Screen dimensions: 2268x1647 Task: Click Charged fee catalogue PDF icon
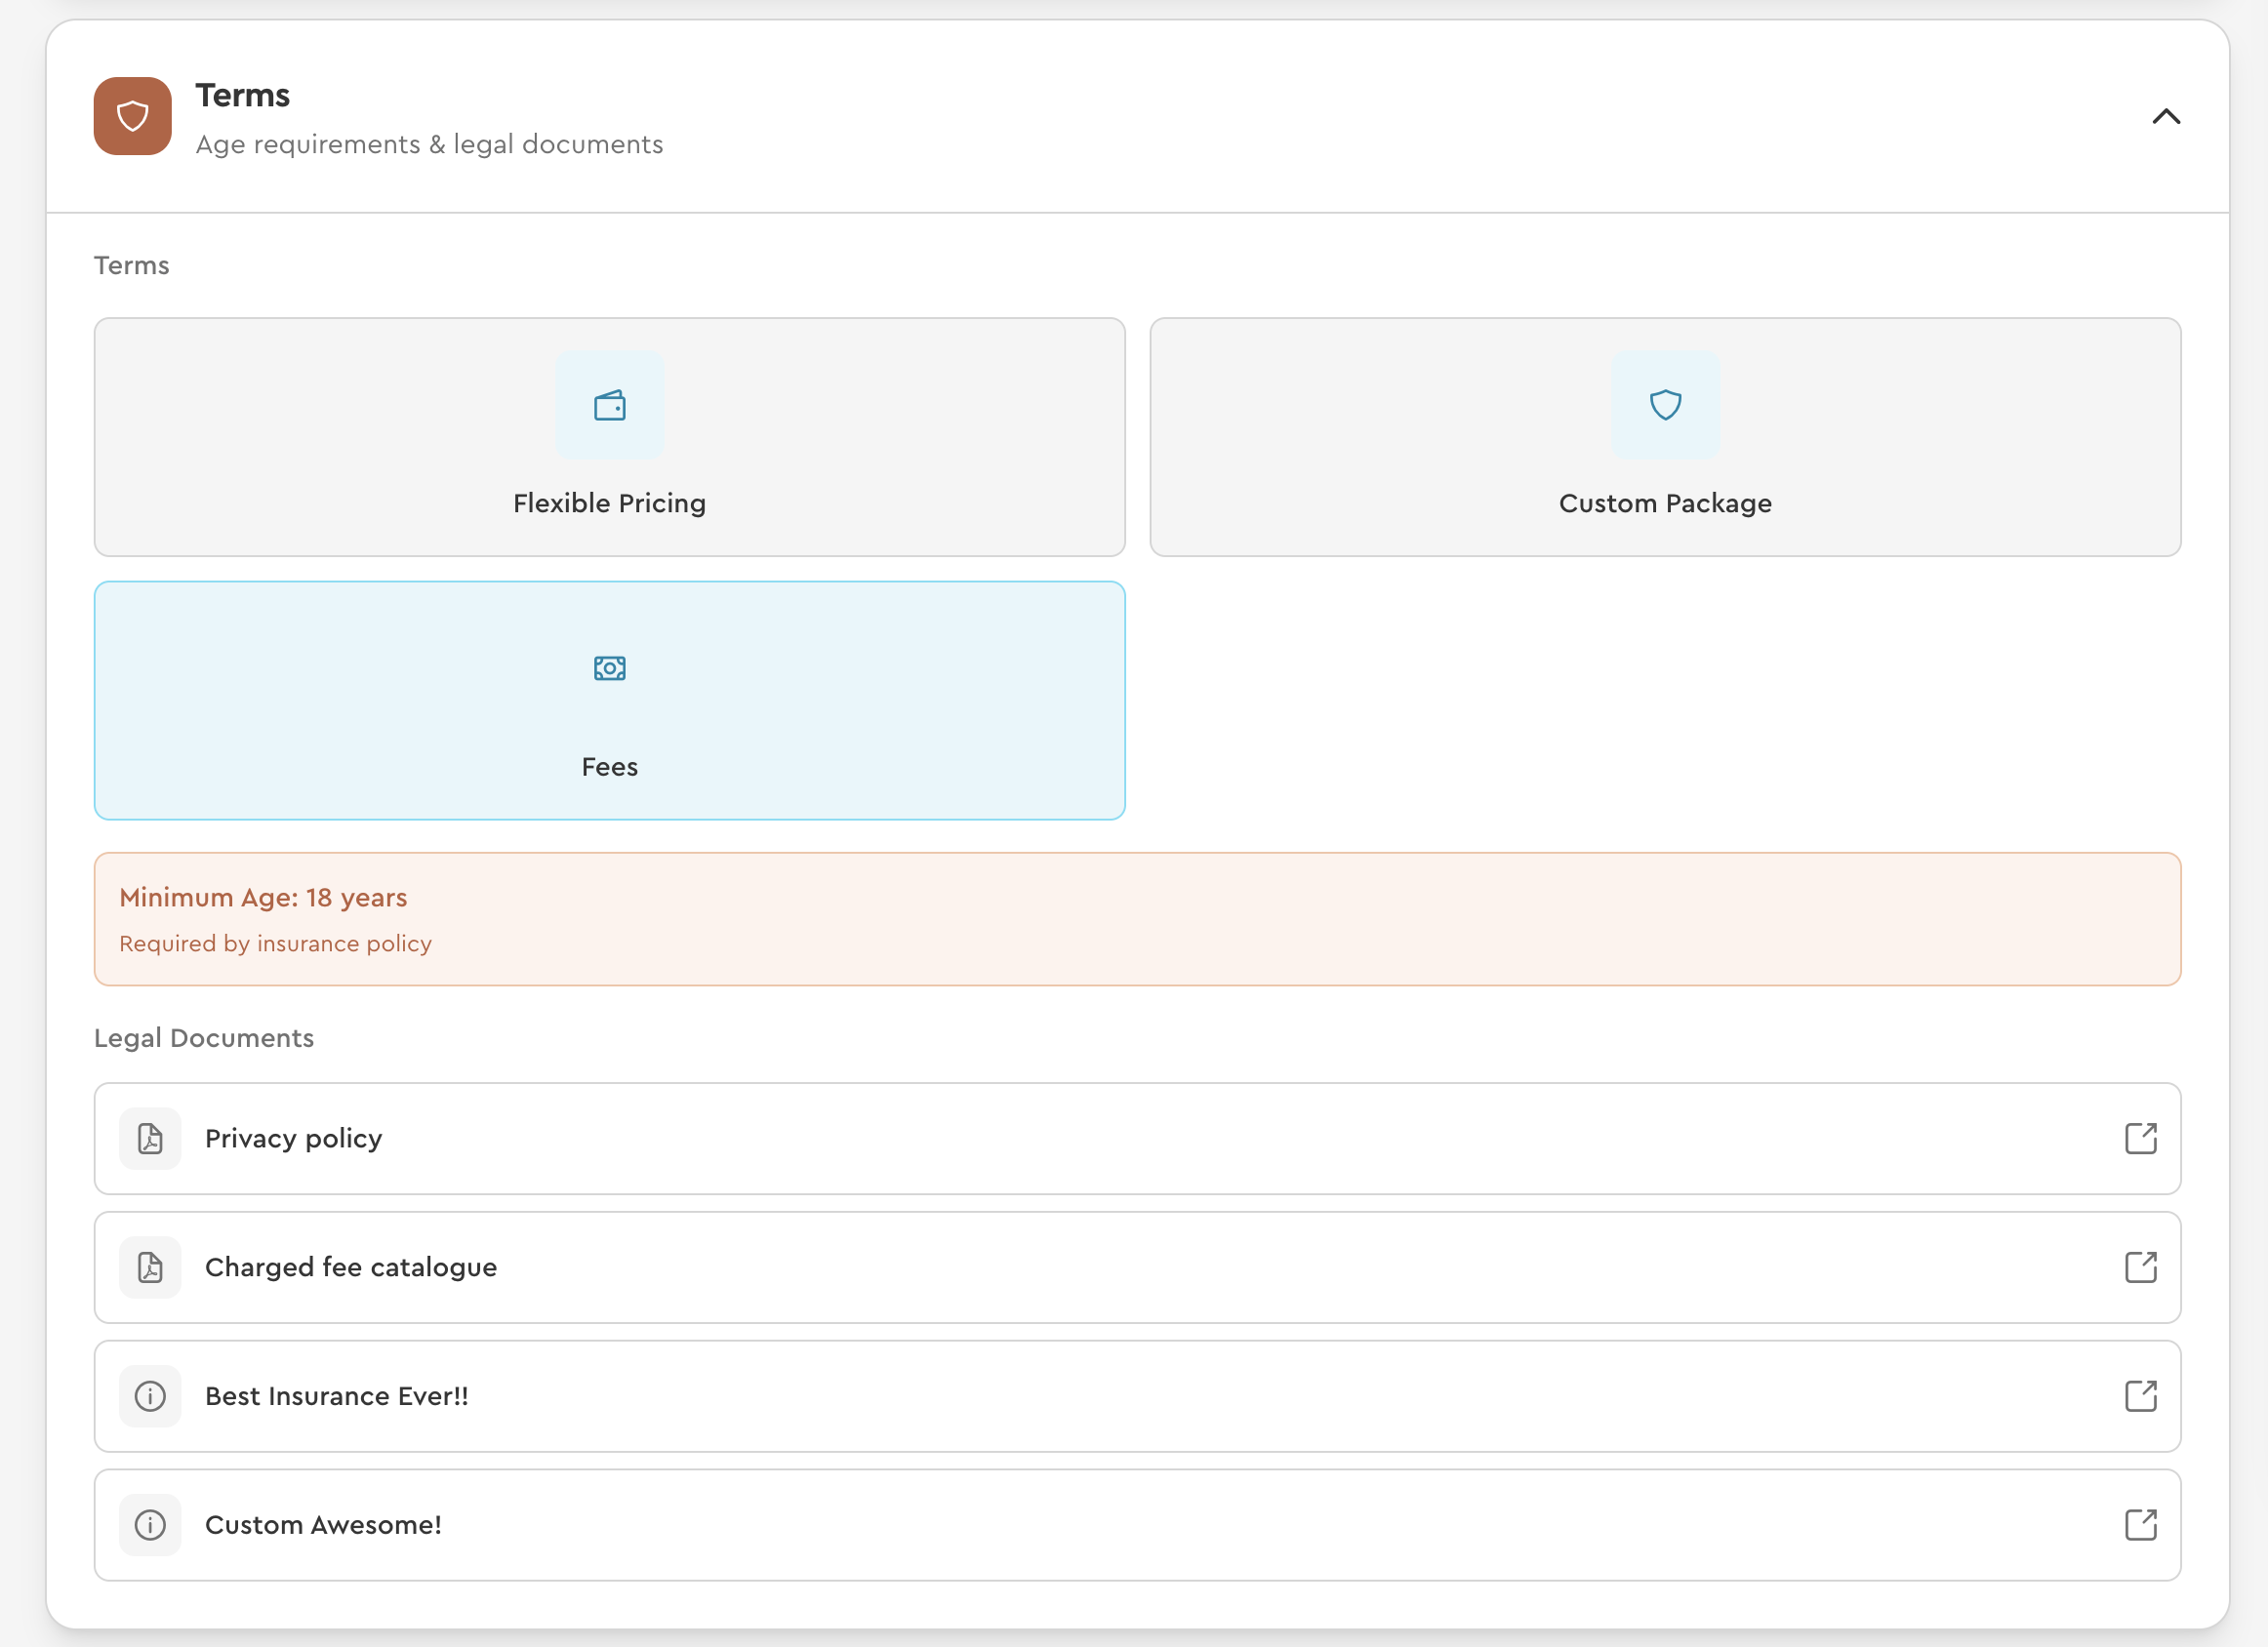(150, 1267)
